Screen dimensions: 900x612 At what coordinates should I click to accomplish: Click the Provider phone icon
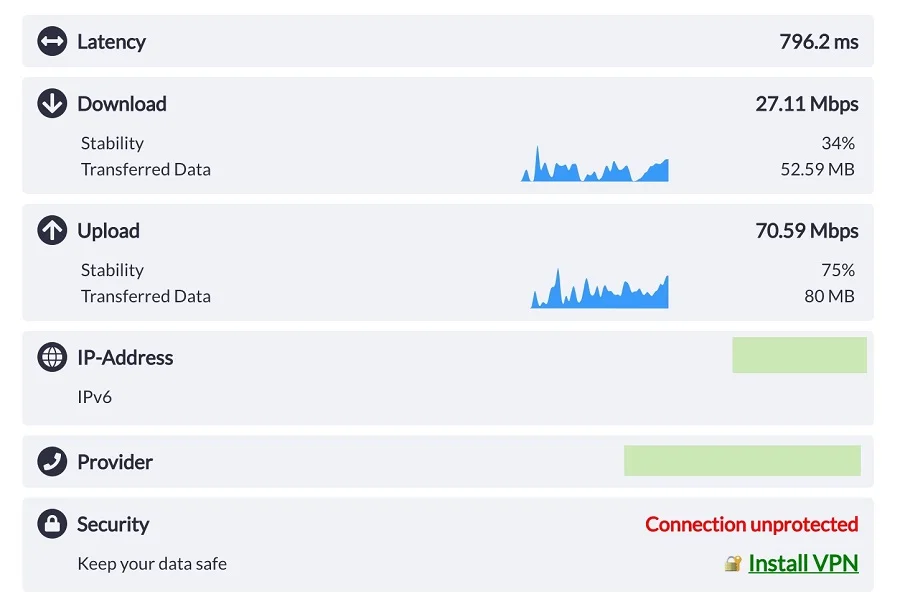[x=52, y=462]
